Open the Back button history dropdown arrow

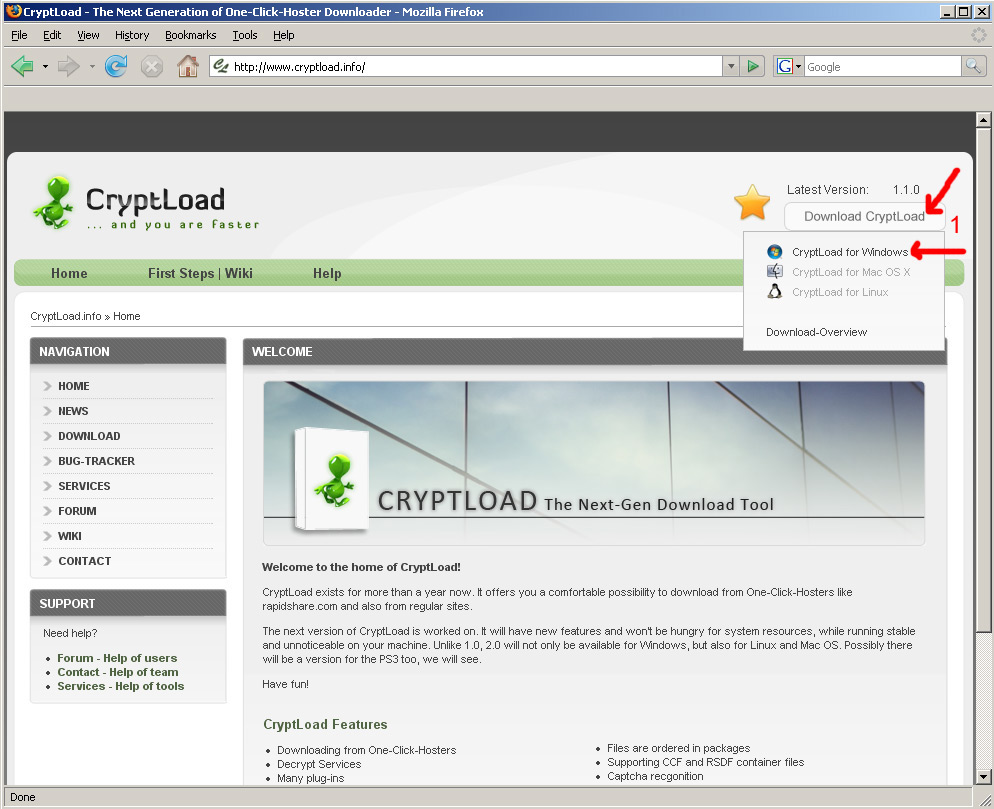coord(45,66)
